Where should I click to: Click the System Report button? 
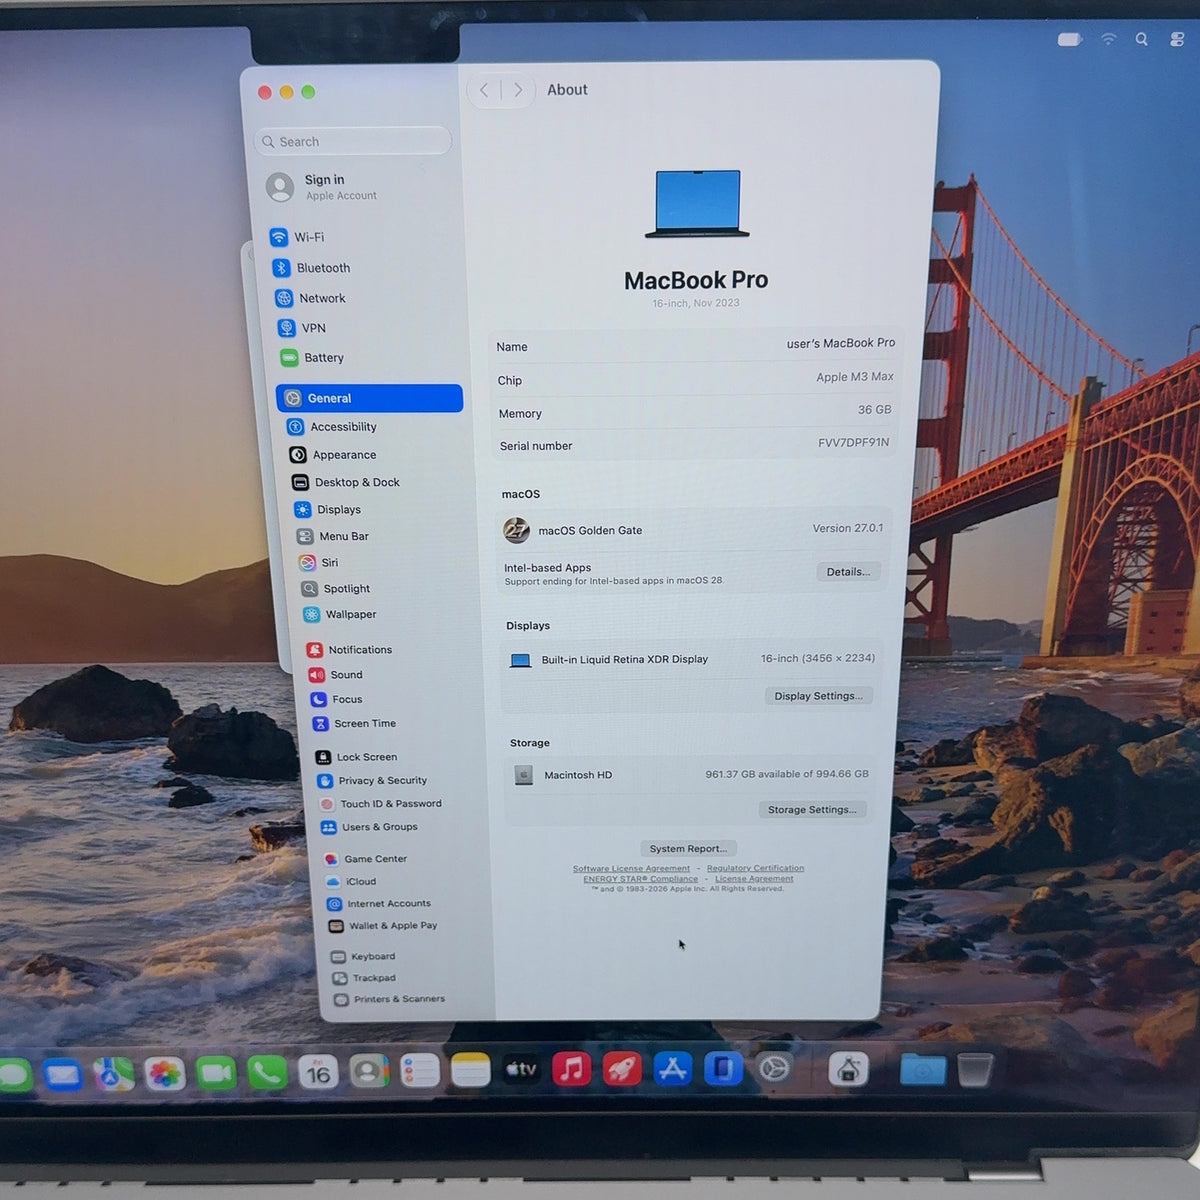[688, 849]
